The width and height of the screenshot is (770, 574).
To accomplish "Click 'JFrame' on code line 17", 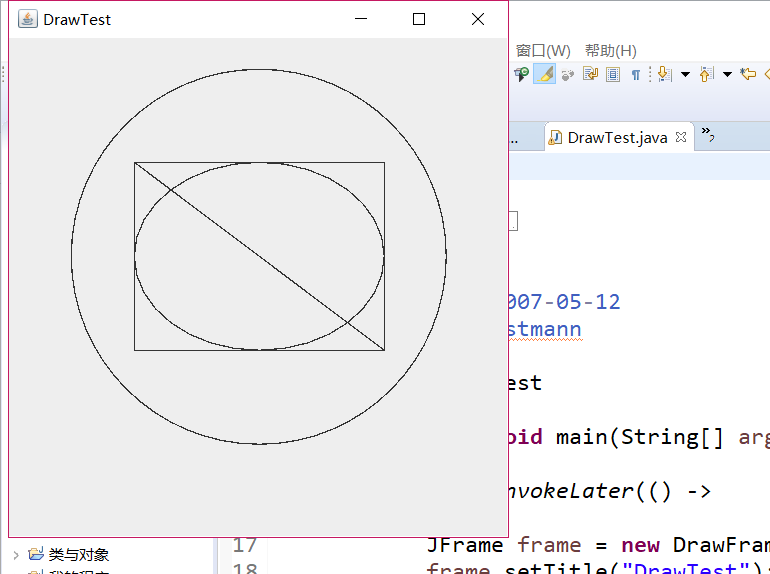I will click(x=465, y=545).
